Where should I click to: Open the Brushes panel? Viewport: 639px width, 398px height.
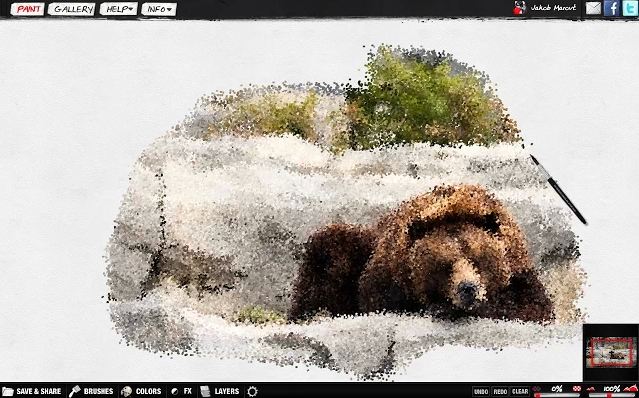pos(91,391)
